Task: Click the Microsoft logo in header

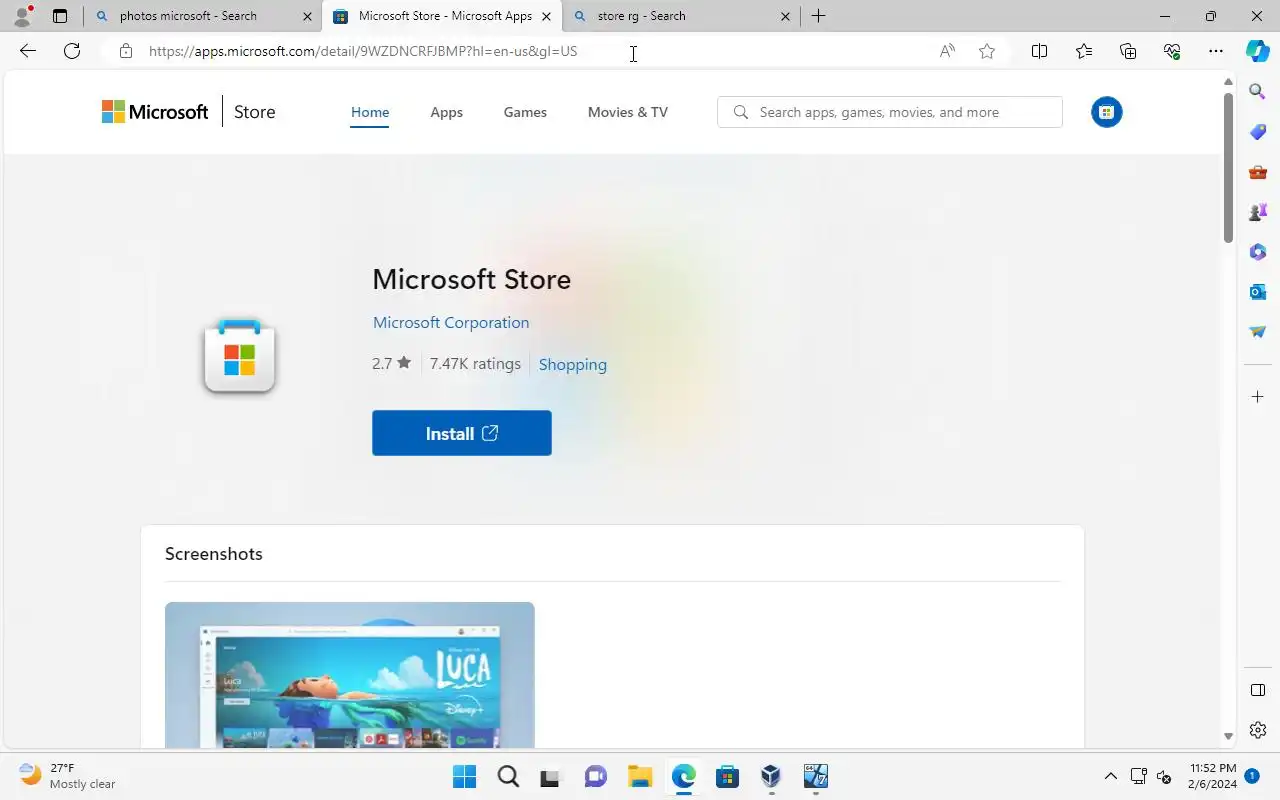Action: [x=155, y=112]
